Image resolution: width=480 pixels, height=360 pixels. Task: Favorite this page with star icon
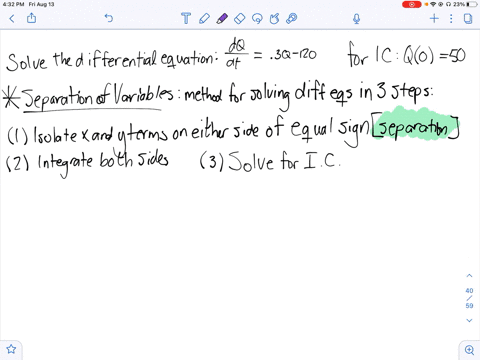coord(11,349)
